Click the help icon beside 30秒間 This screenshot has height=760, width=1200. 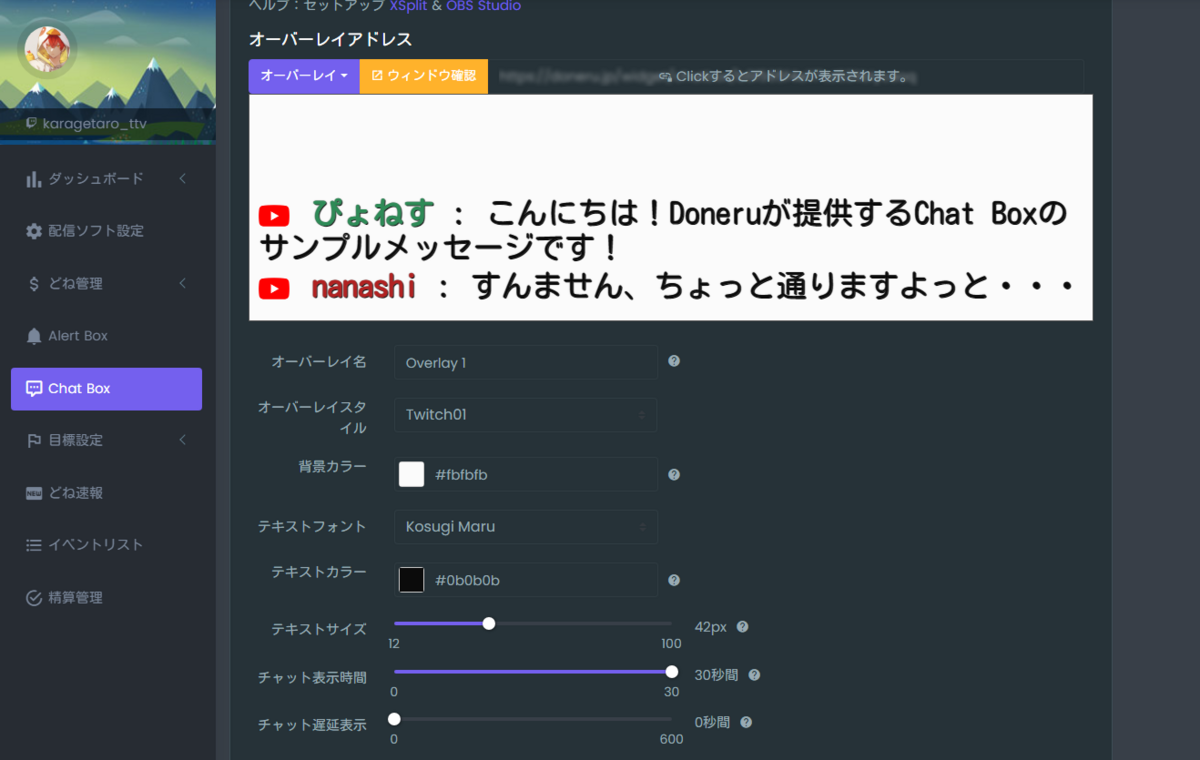point(754,675)
